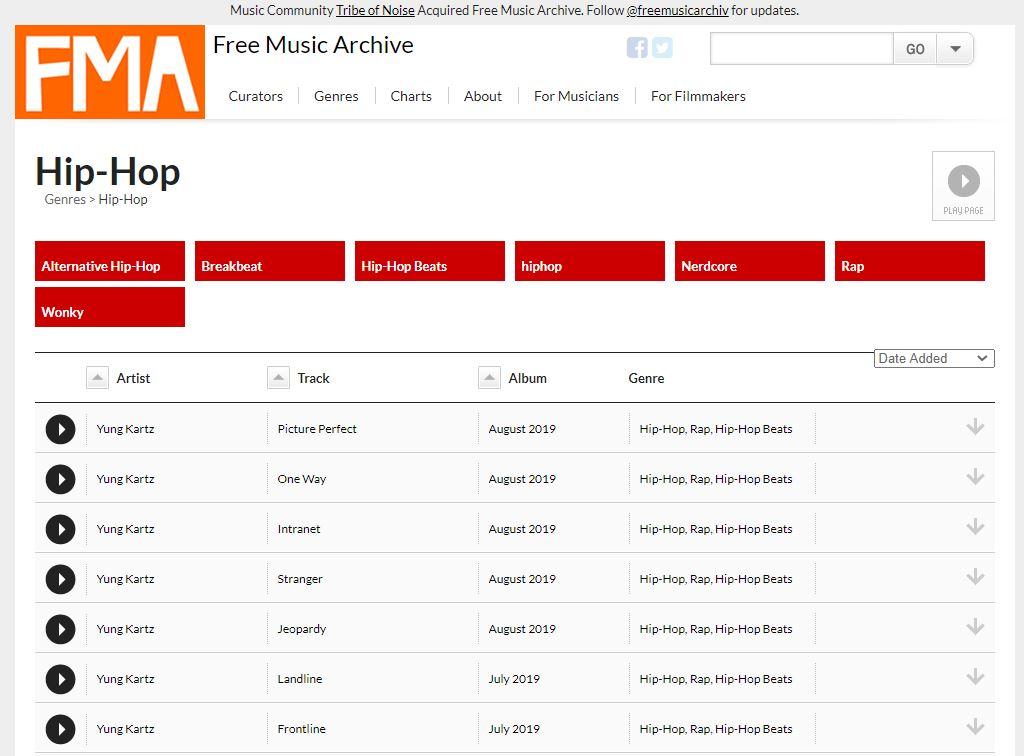Select the Alternative Hip-Hop subgenre
The height and width of the screenshot is (756, 1024).
coord(110,261)
